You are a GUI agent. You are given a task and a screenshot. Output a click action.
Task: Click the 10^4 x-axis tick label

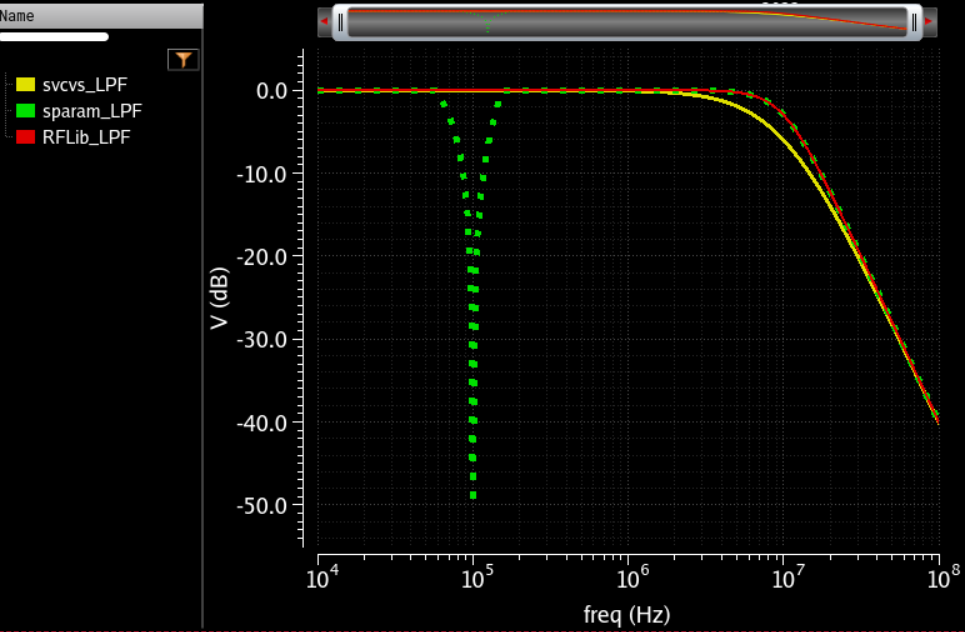322,577
